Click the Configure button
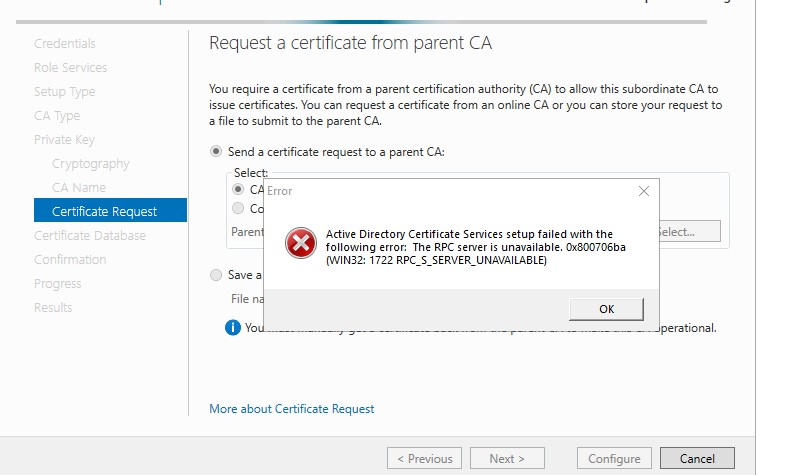This screenshot has height=475, width=790. point(614,458)
